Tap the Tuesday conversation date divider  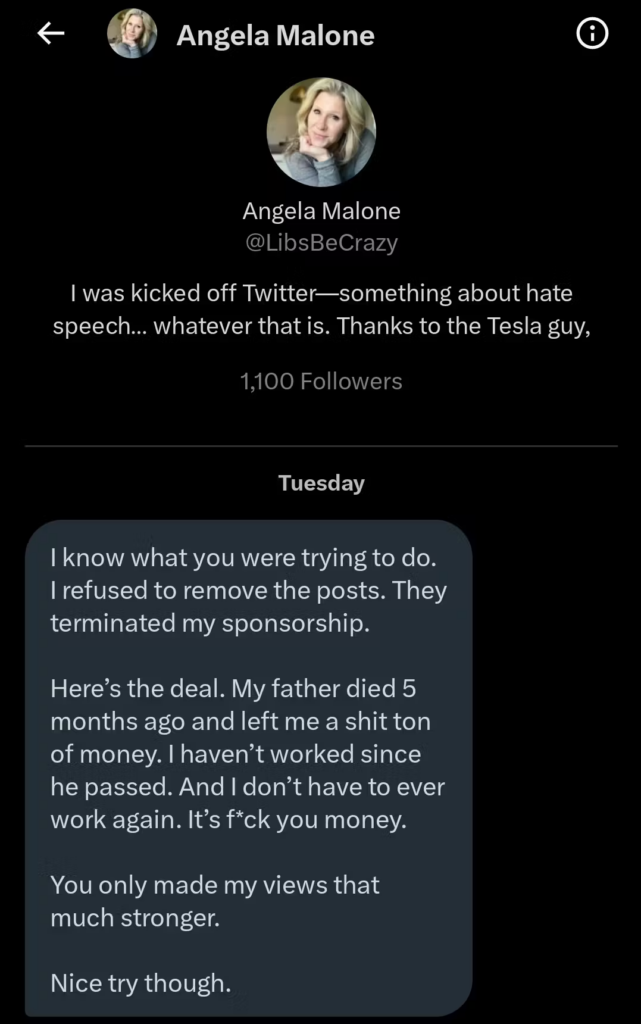coord(320,483)
